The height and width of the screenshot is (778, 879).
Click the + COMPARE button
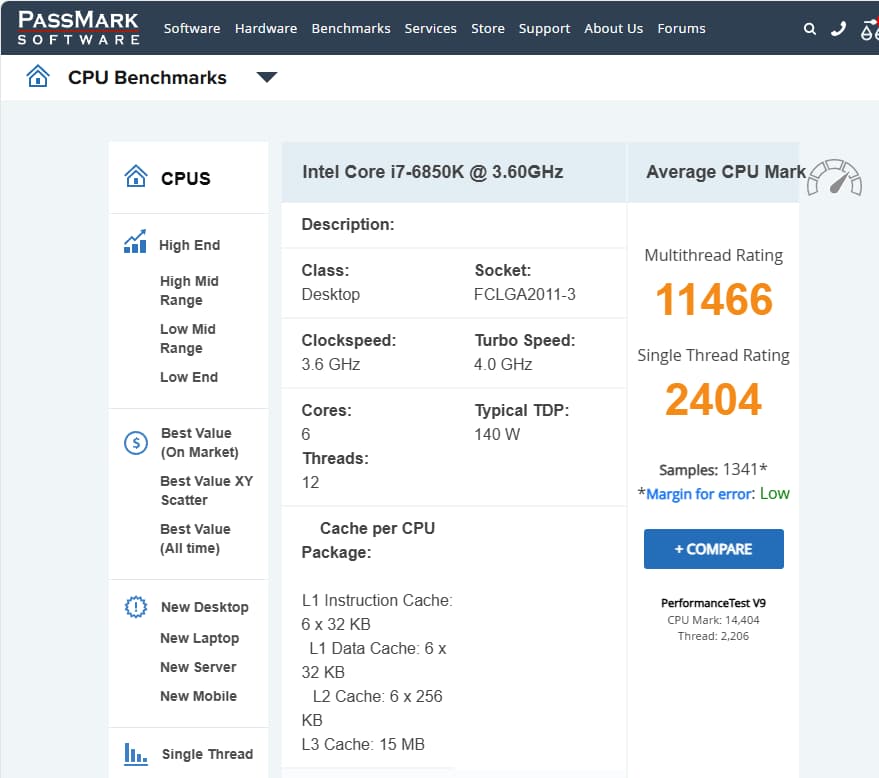tap(714, 549)
